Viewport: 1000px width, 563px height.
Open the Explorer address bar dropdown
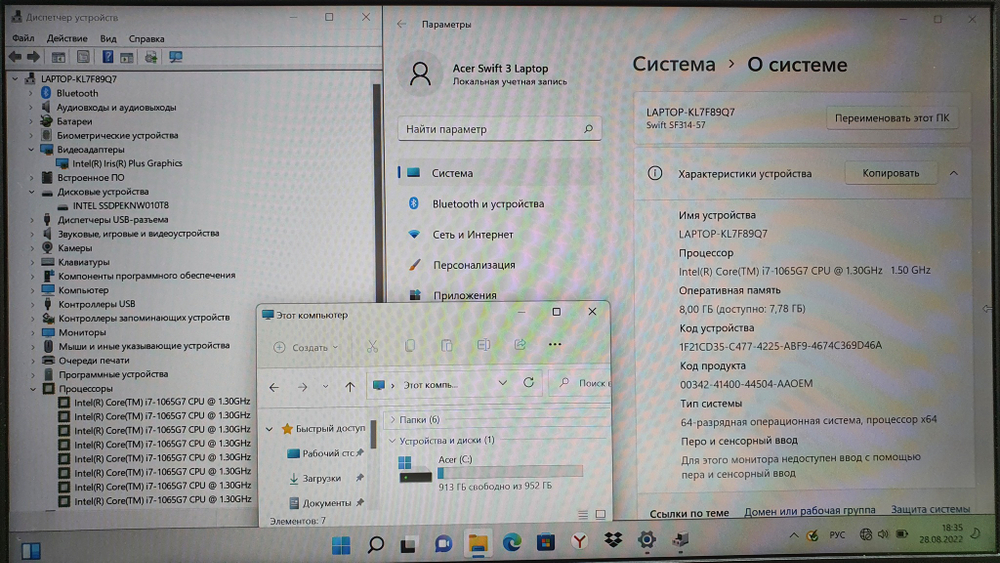click(x=503, y=383)
